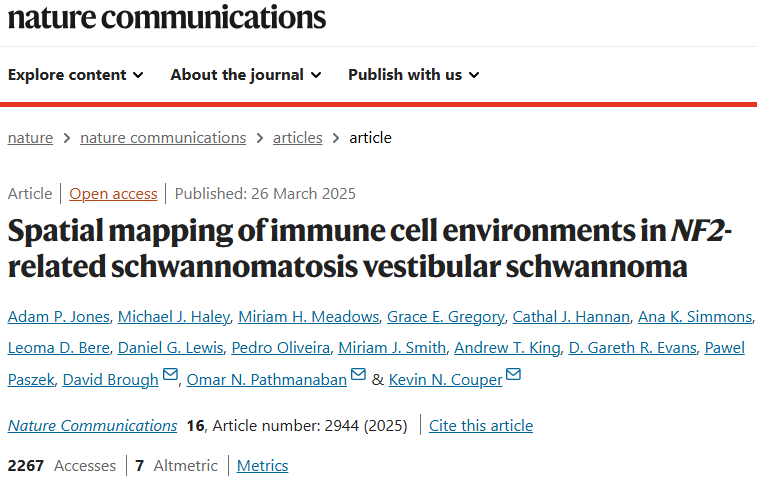Image resolution: width=757 pixels, height=482 pixels.
Task: Click the nature communications journal logo
Action: [x=167, y=17]
